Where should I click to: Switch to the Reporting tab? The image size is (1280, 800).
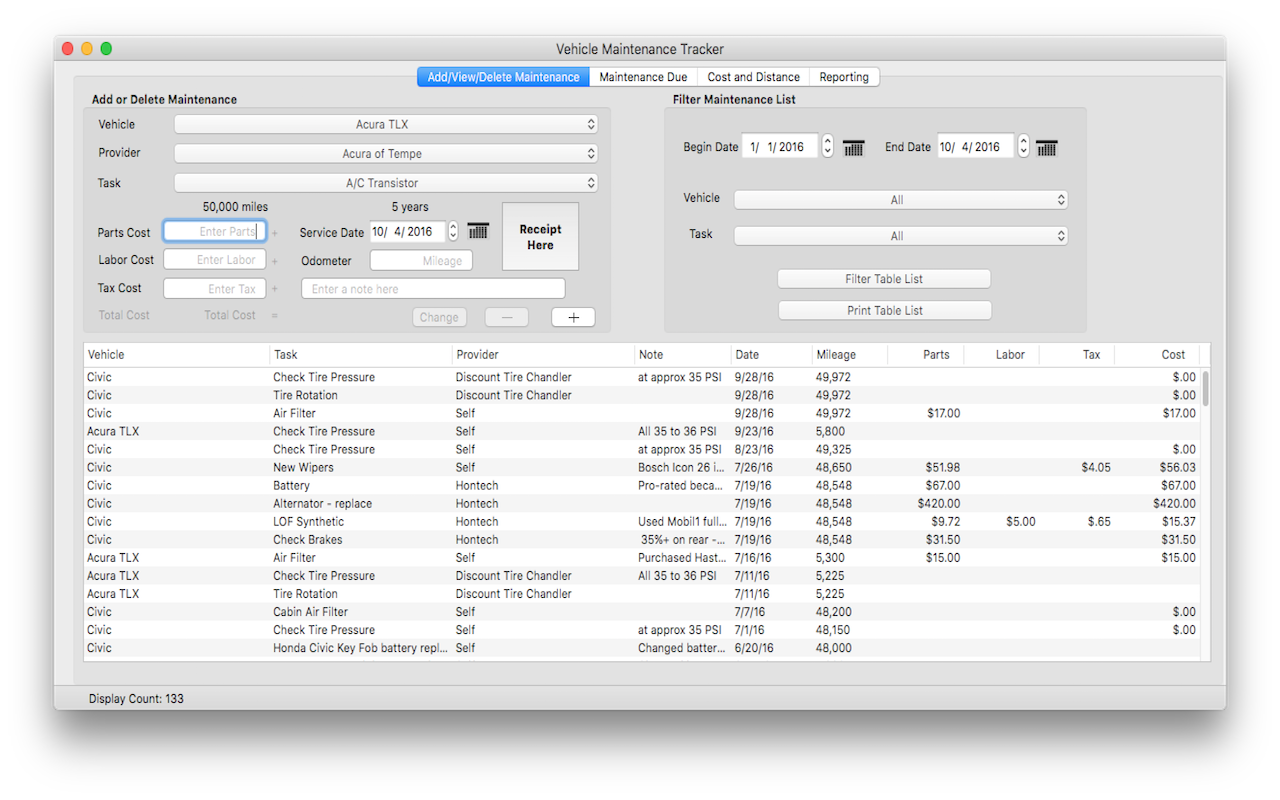pyautogui.click(x=844, y=76)
